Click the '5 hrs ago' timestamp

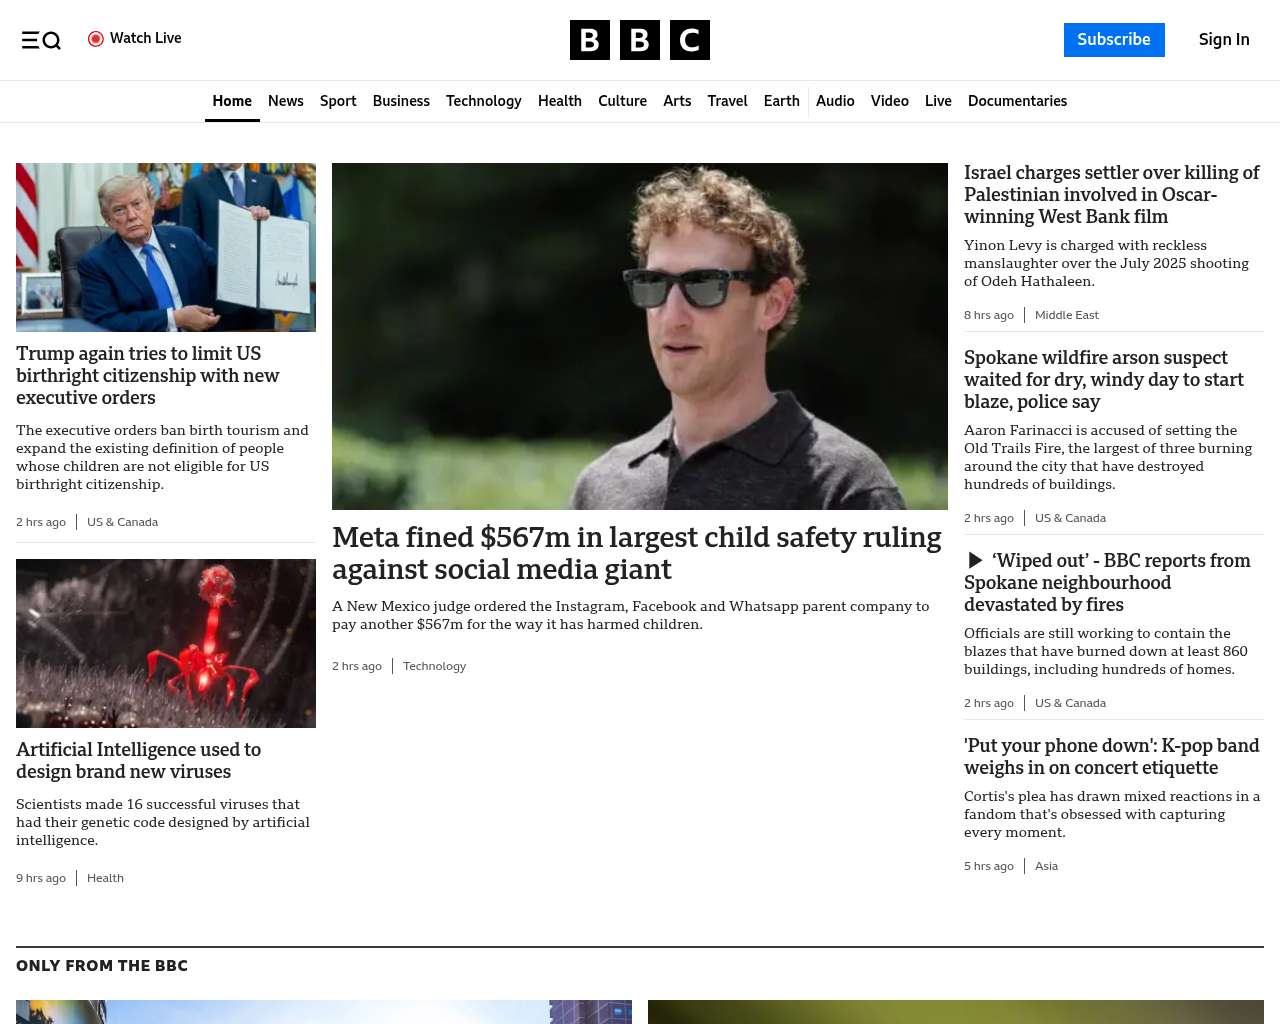coord(989,866)
